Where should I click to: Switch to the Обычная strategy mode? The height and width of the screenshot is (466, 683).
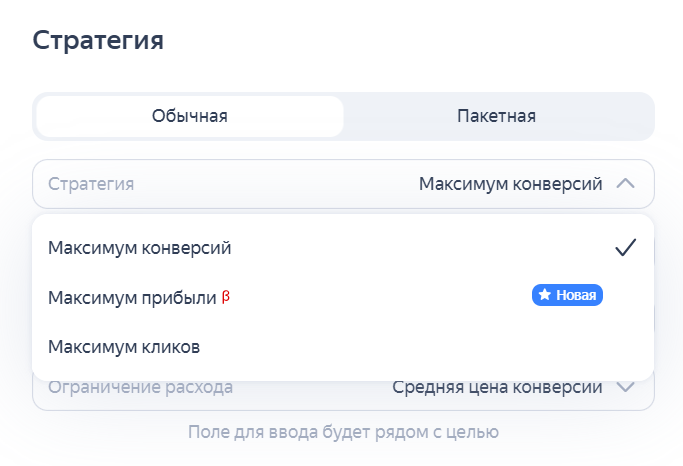[x=190, y=116]
